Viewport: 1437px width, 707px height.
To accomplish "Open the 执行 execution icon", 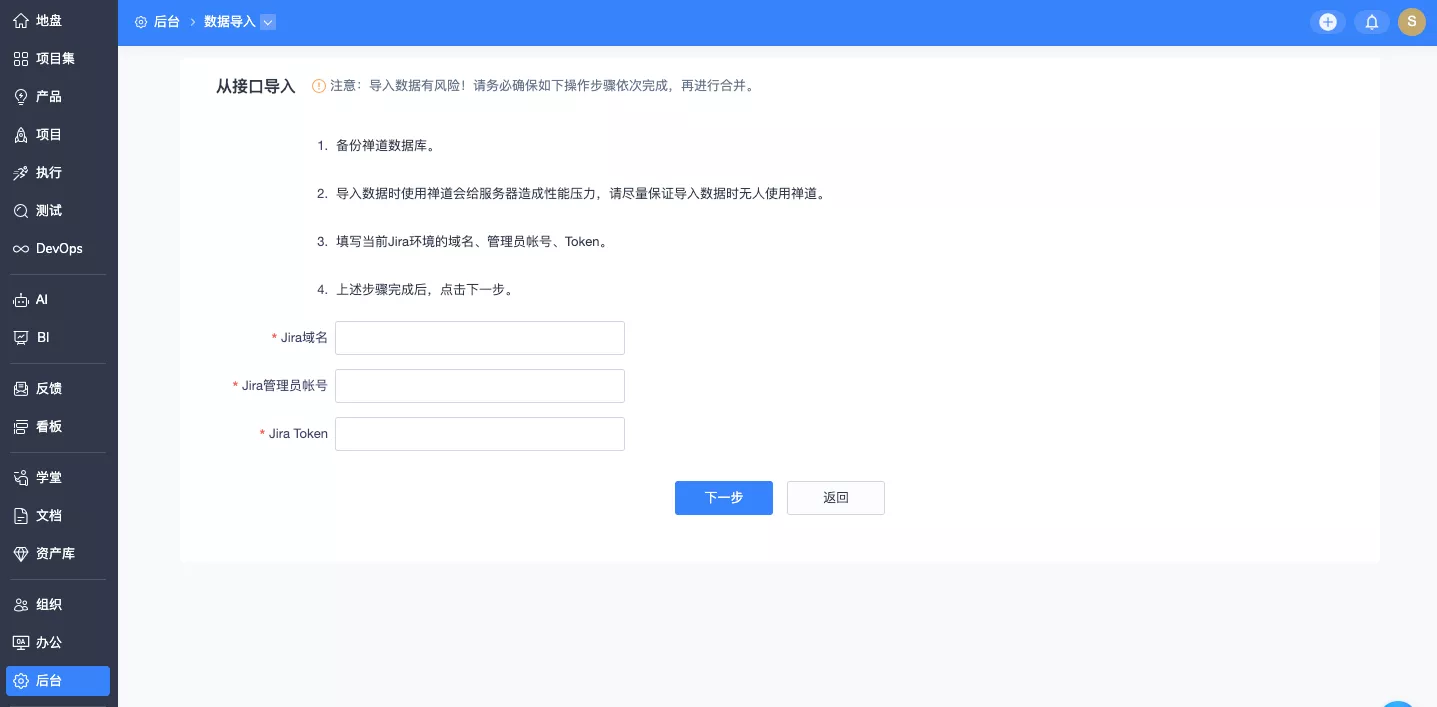I will [20, 173].
